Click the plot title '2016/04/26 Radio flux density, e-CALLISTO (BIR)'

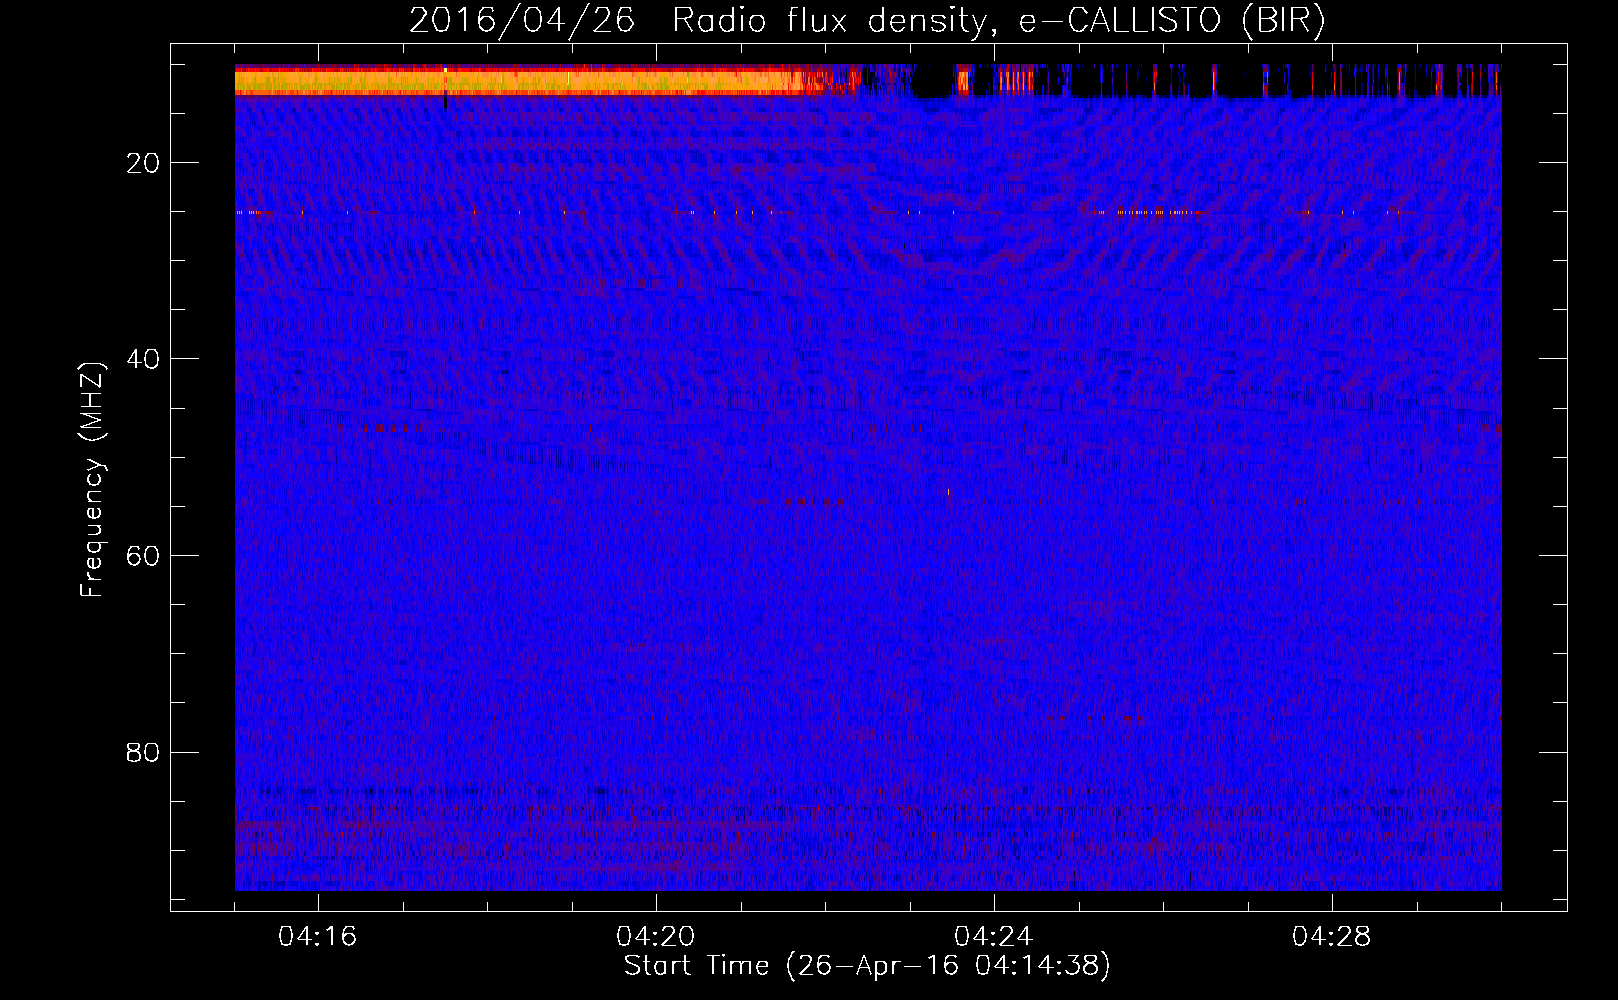[867, 20]
